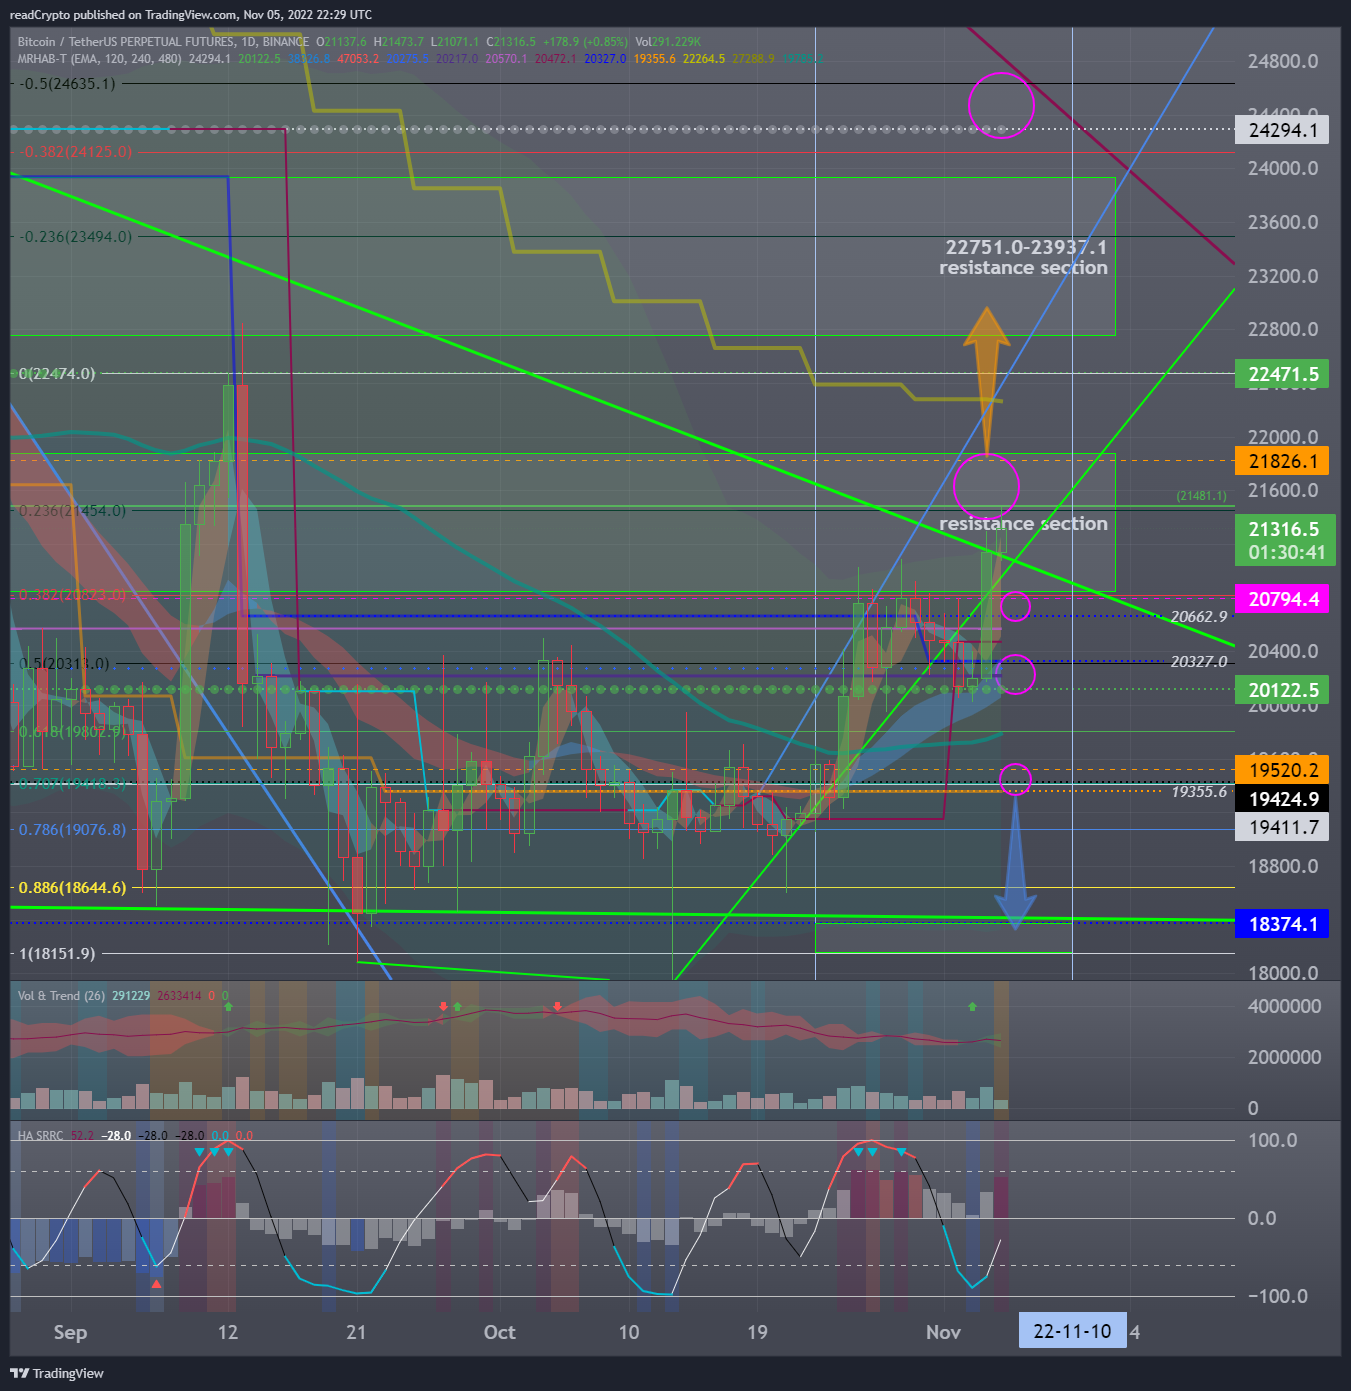Select the blue down arrow drawing
The image size is (1351, 1391).
tap(1015, 862)
